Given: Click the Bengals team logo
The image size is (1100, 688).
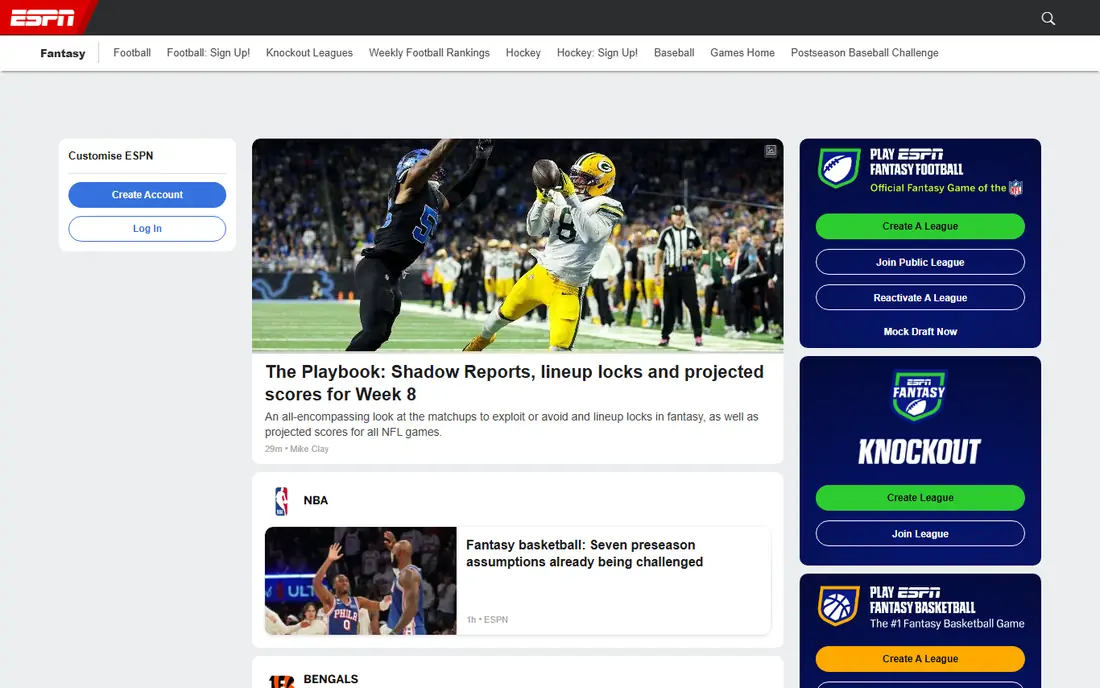Looking at the screenshot, I should coord(281,681).
